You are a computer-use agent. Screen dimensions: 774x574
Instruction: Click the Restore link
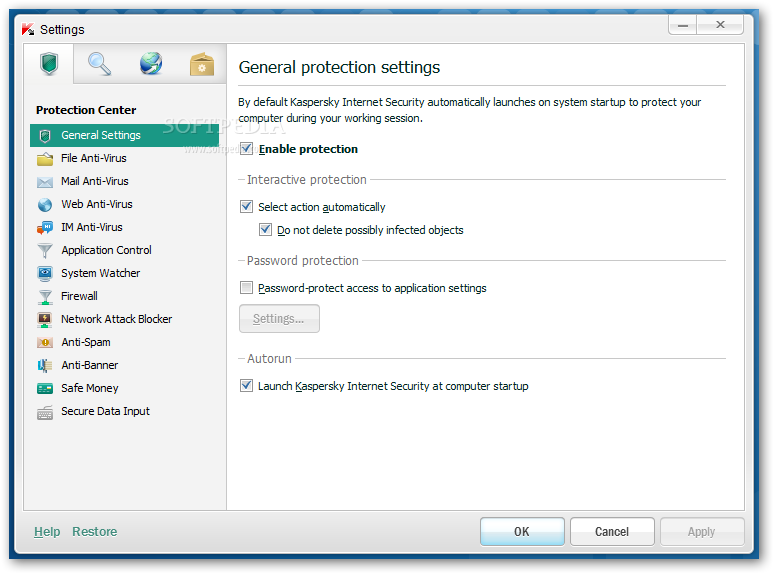95,532
